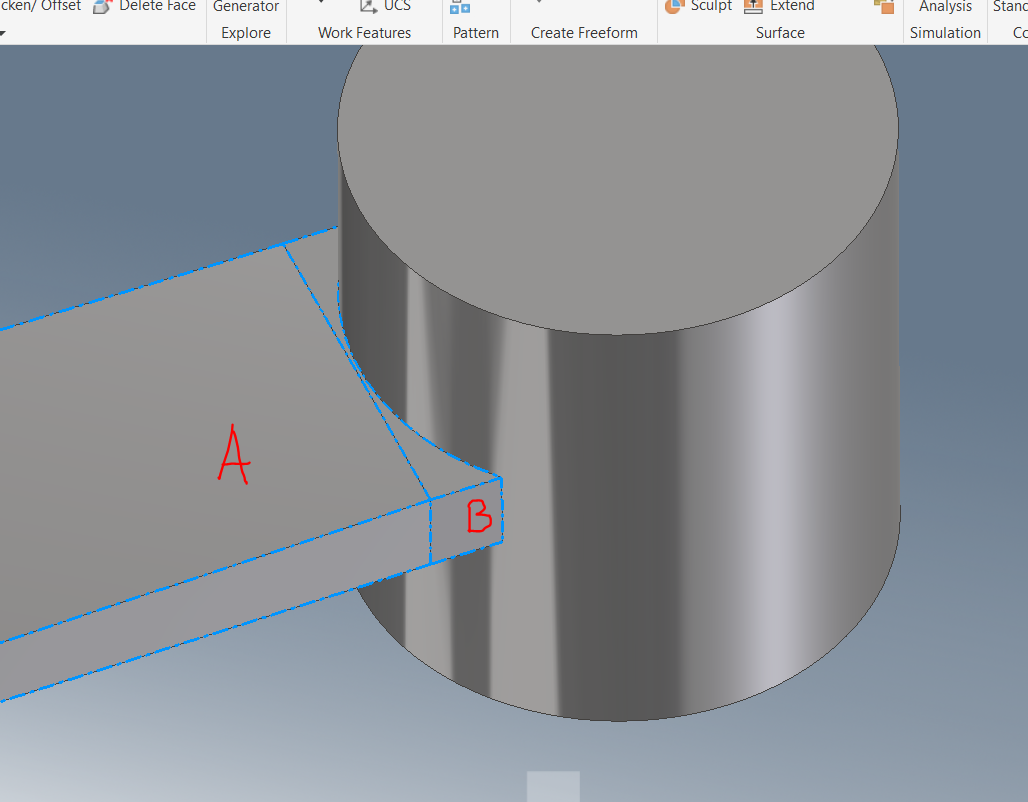1028x802 pixels.
Task: Click the small gray square at bottom center
Action: [x=553, y=788]
